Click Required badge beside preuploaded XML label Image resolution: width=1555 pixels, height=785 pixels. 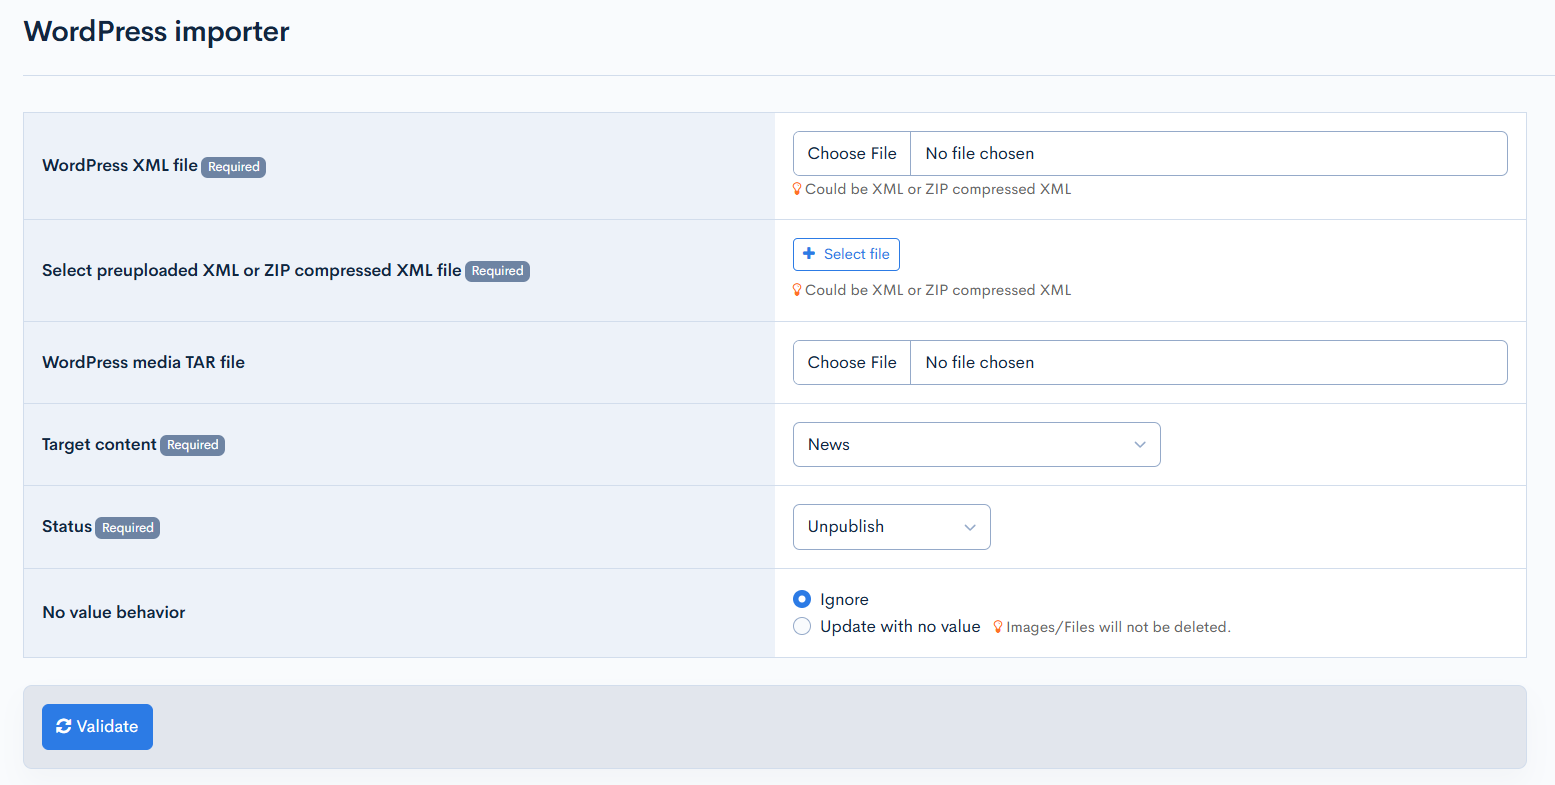point(497,271)
